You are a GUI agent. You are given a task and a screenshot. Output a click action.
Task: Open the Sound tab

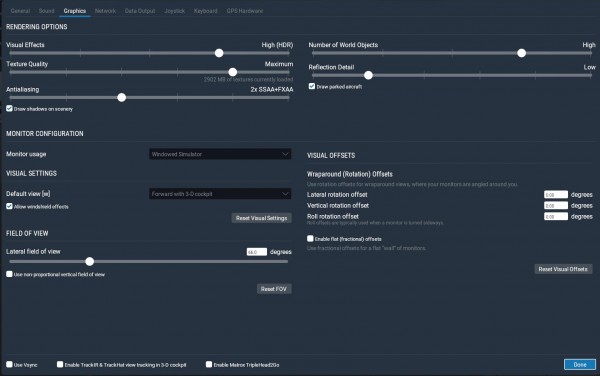(46, 11)
